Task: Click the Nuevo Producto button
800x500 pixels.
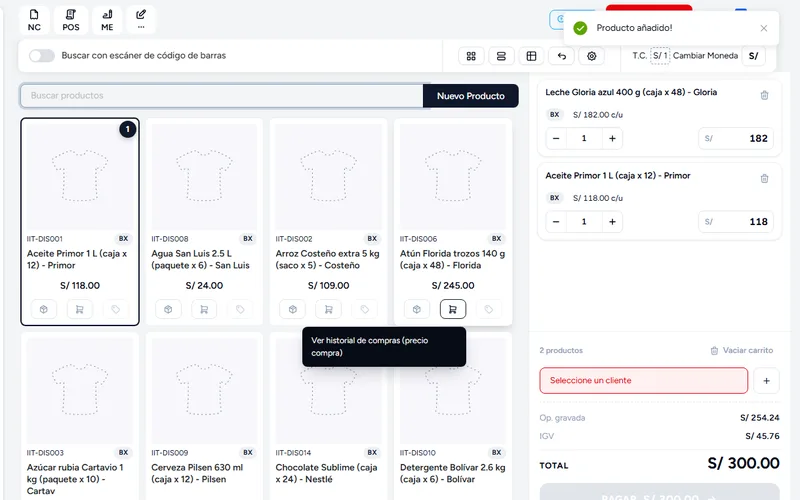Action: tap(470, 96)
